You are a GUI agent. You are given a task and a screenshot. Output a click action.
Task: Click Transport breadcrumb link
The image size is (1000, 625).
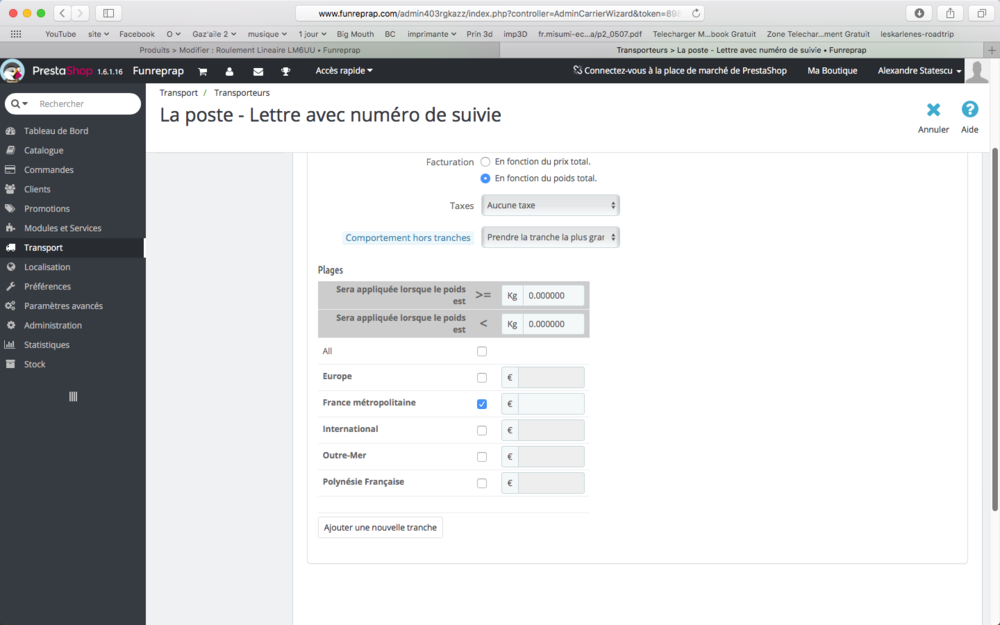pos(179,93)
